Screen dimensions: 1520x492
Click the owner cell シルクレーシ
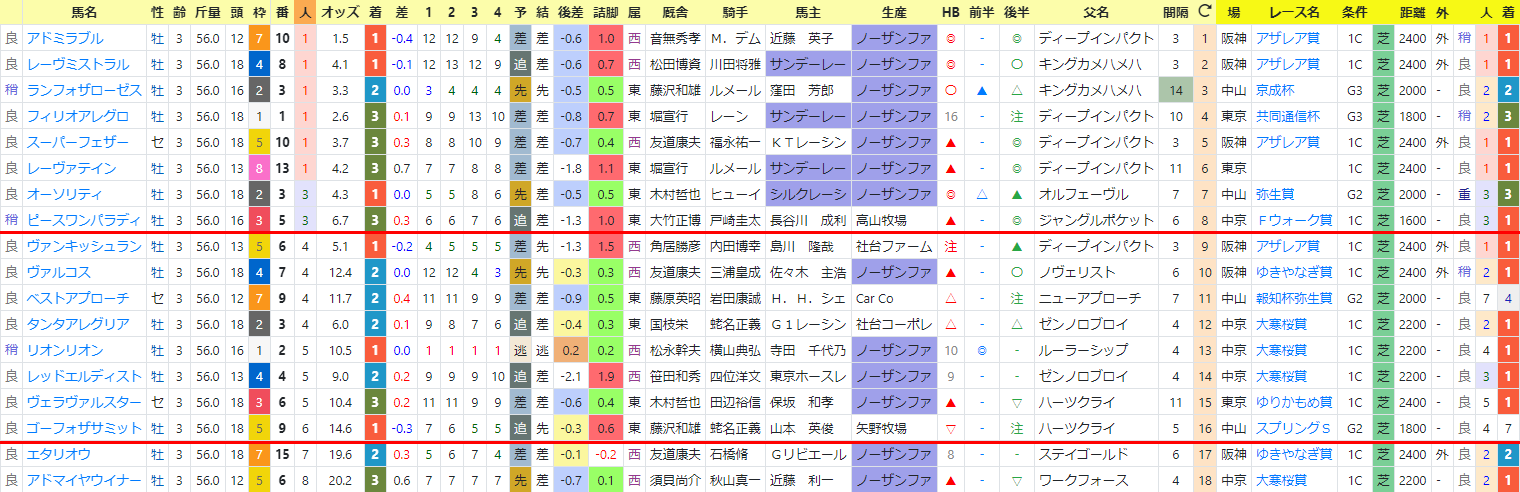(x=808, y=195)
